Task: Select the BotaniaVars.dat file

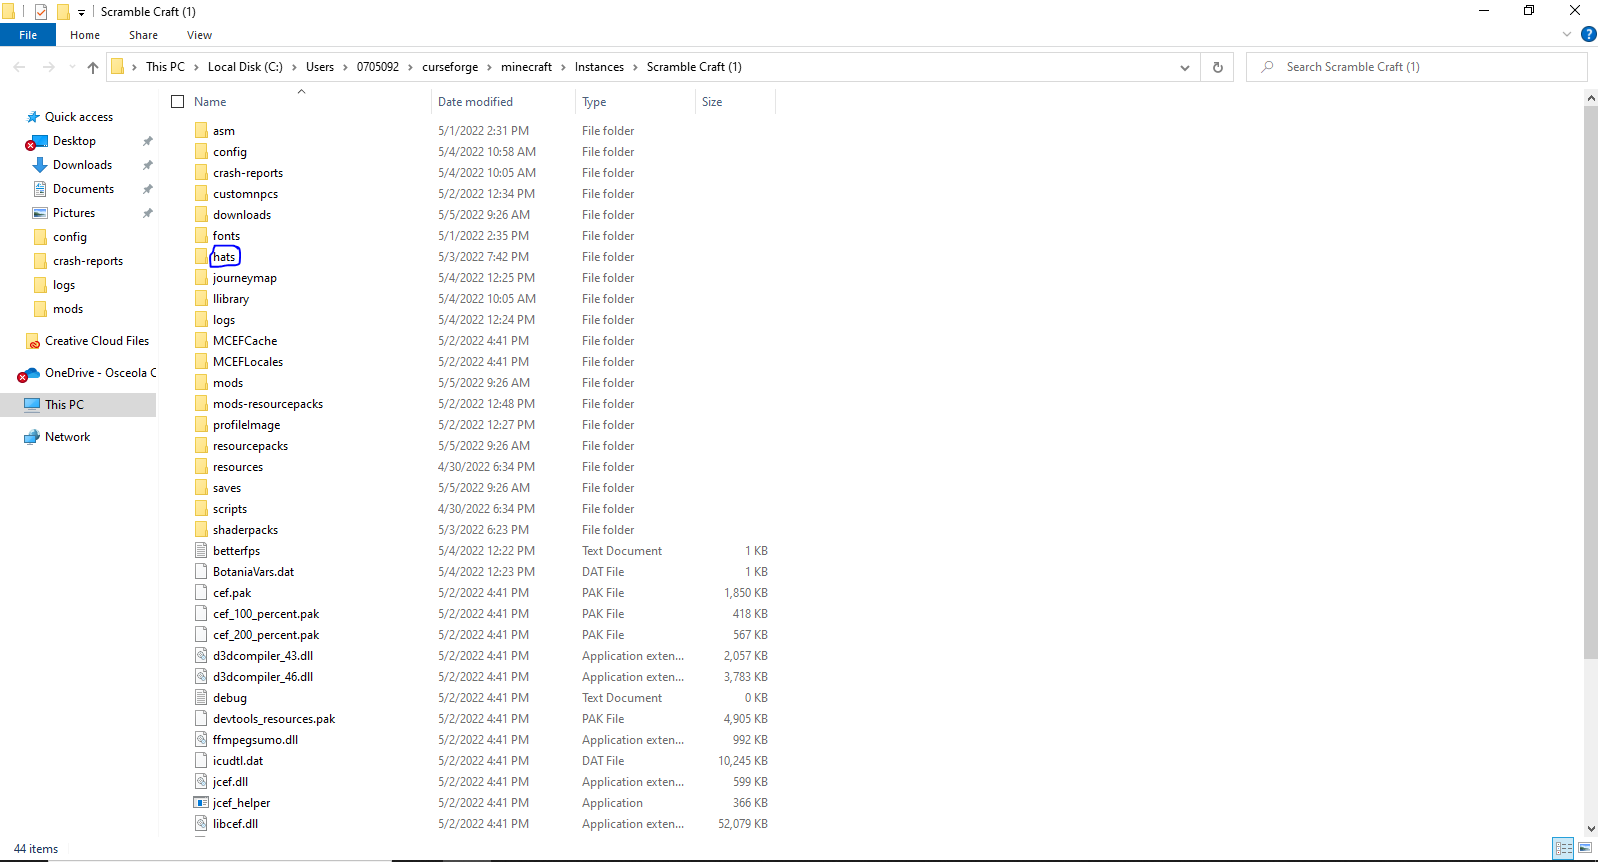Action: (x=253, y=572)
